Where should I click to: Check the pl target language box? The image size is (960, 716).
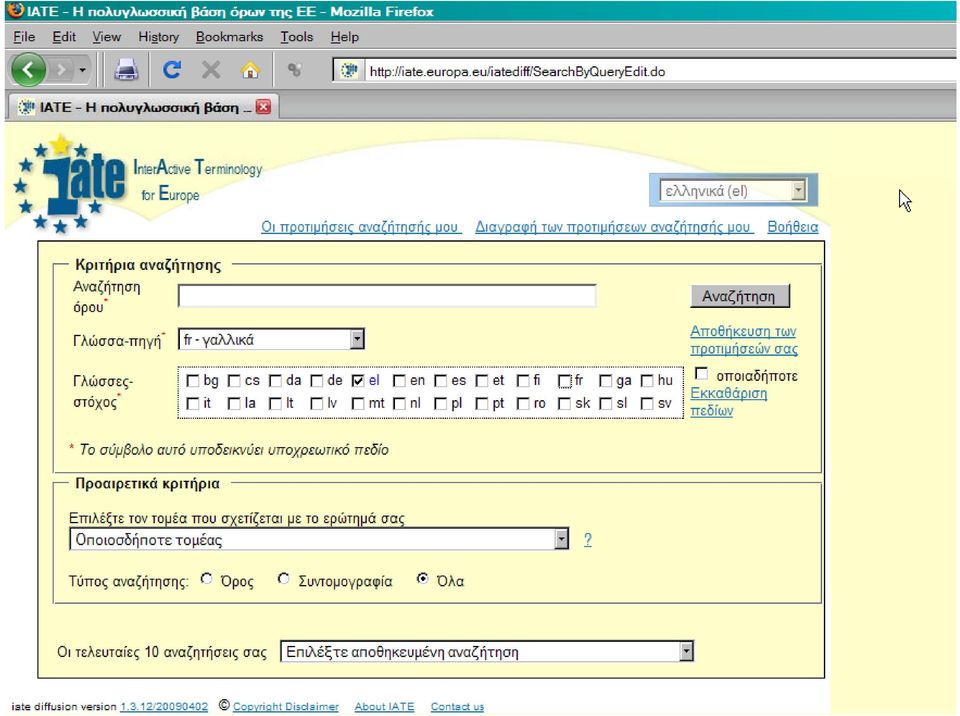pyautogui.click(x=440, y=404)
